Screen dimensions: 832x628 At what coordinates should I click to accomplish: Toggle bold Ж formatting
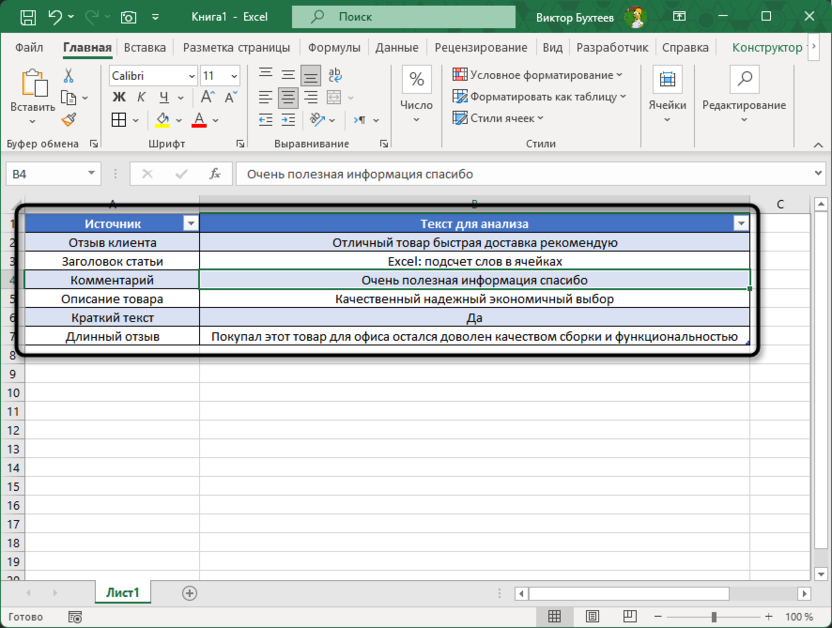pos(119,98)
